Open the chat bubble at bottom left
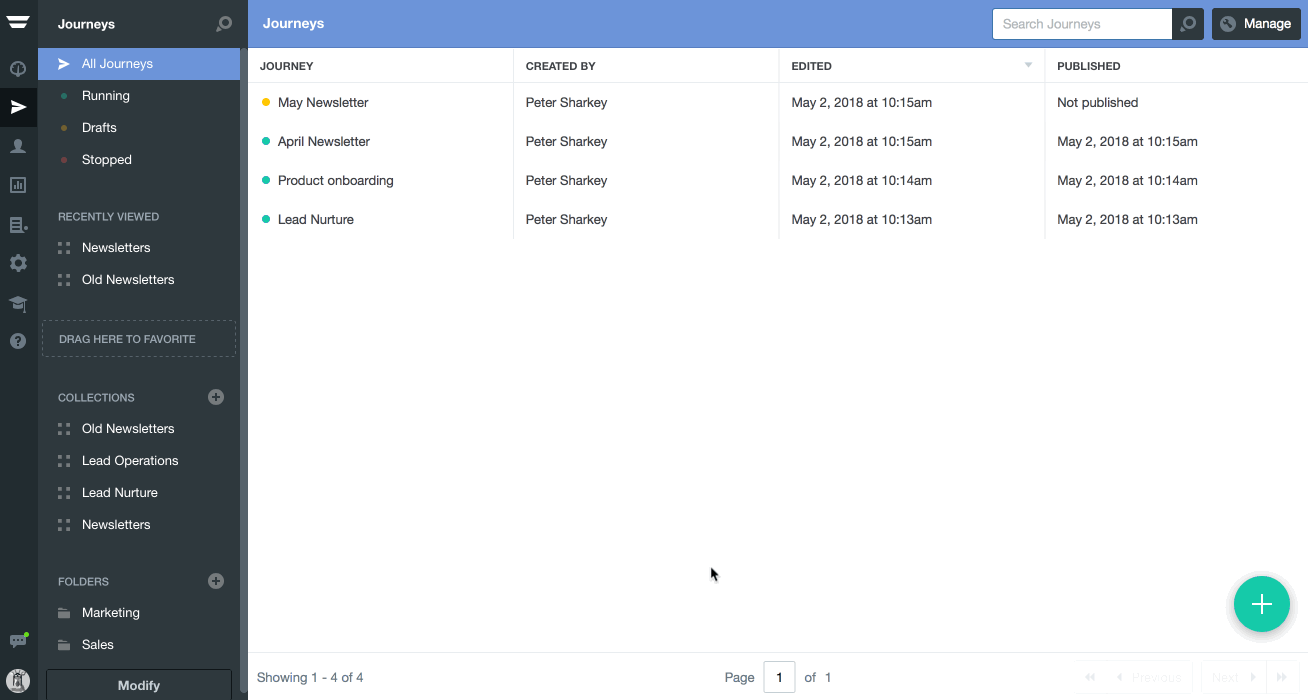The image size is (1308, 700). [18, 641]
